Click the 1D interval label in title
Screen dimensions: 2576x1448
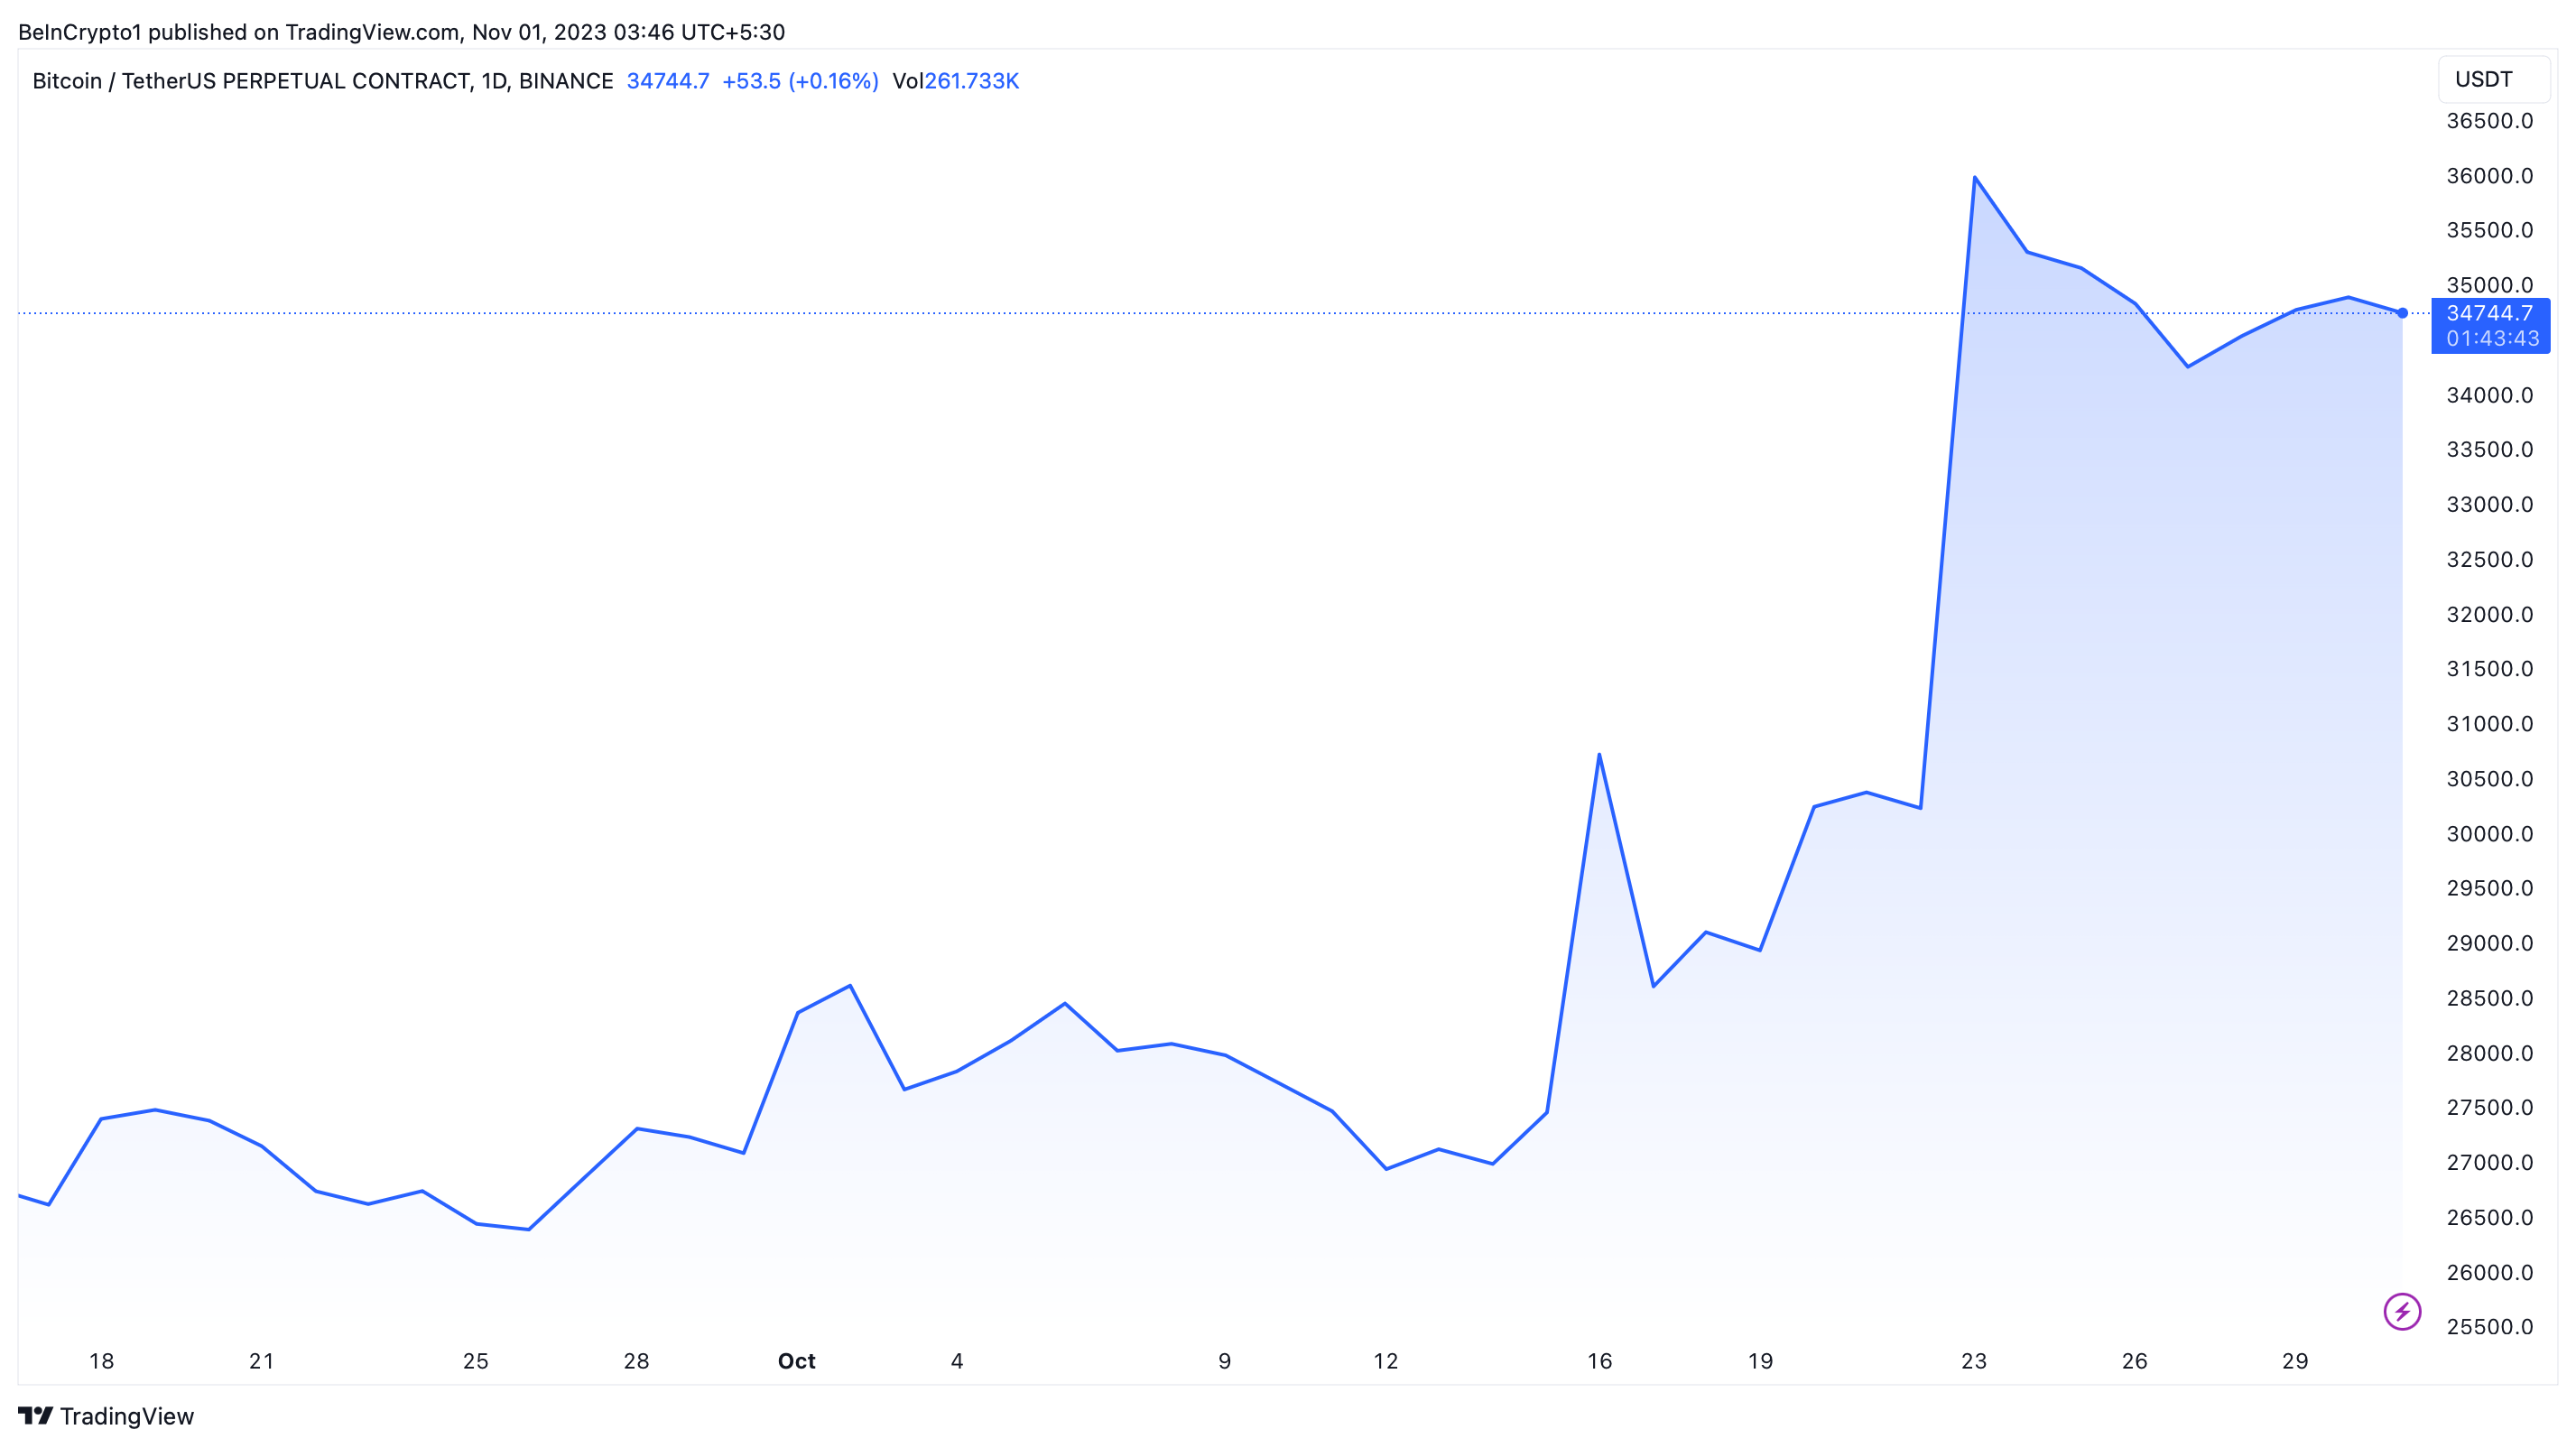tap(493, 81)
